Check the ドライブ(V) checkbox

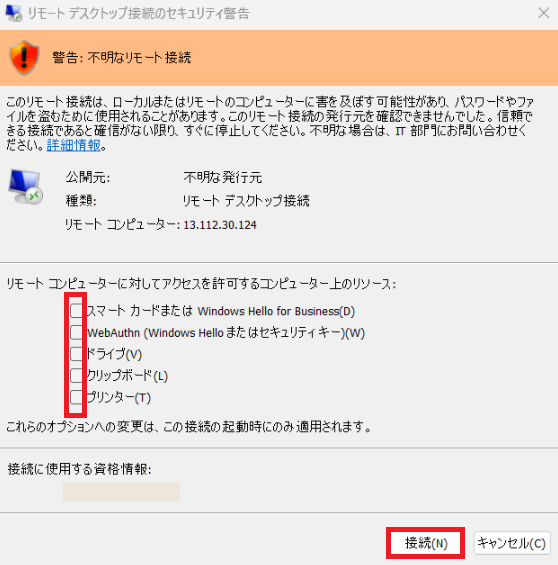click(x=76, y=354)
